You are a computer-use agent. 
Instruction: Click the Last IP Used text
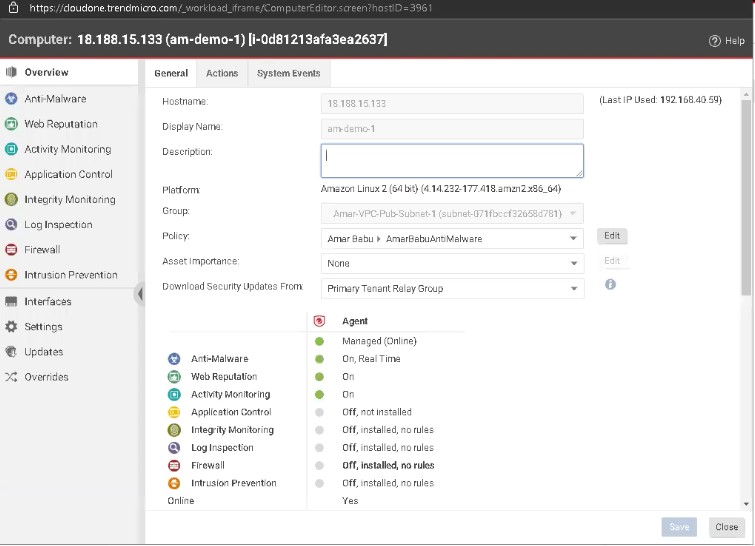point(660,100)
